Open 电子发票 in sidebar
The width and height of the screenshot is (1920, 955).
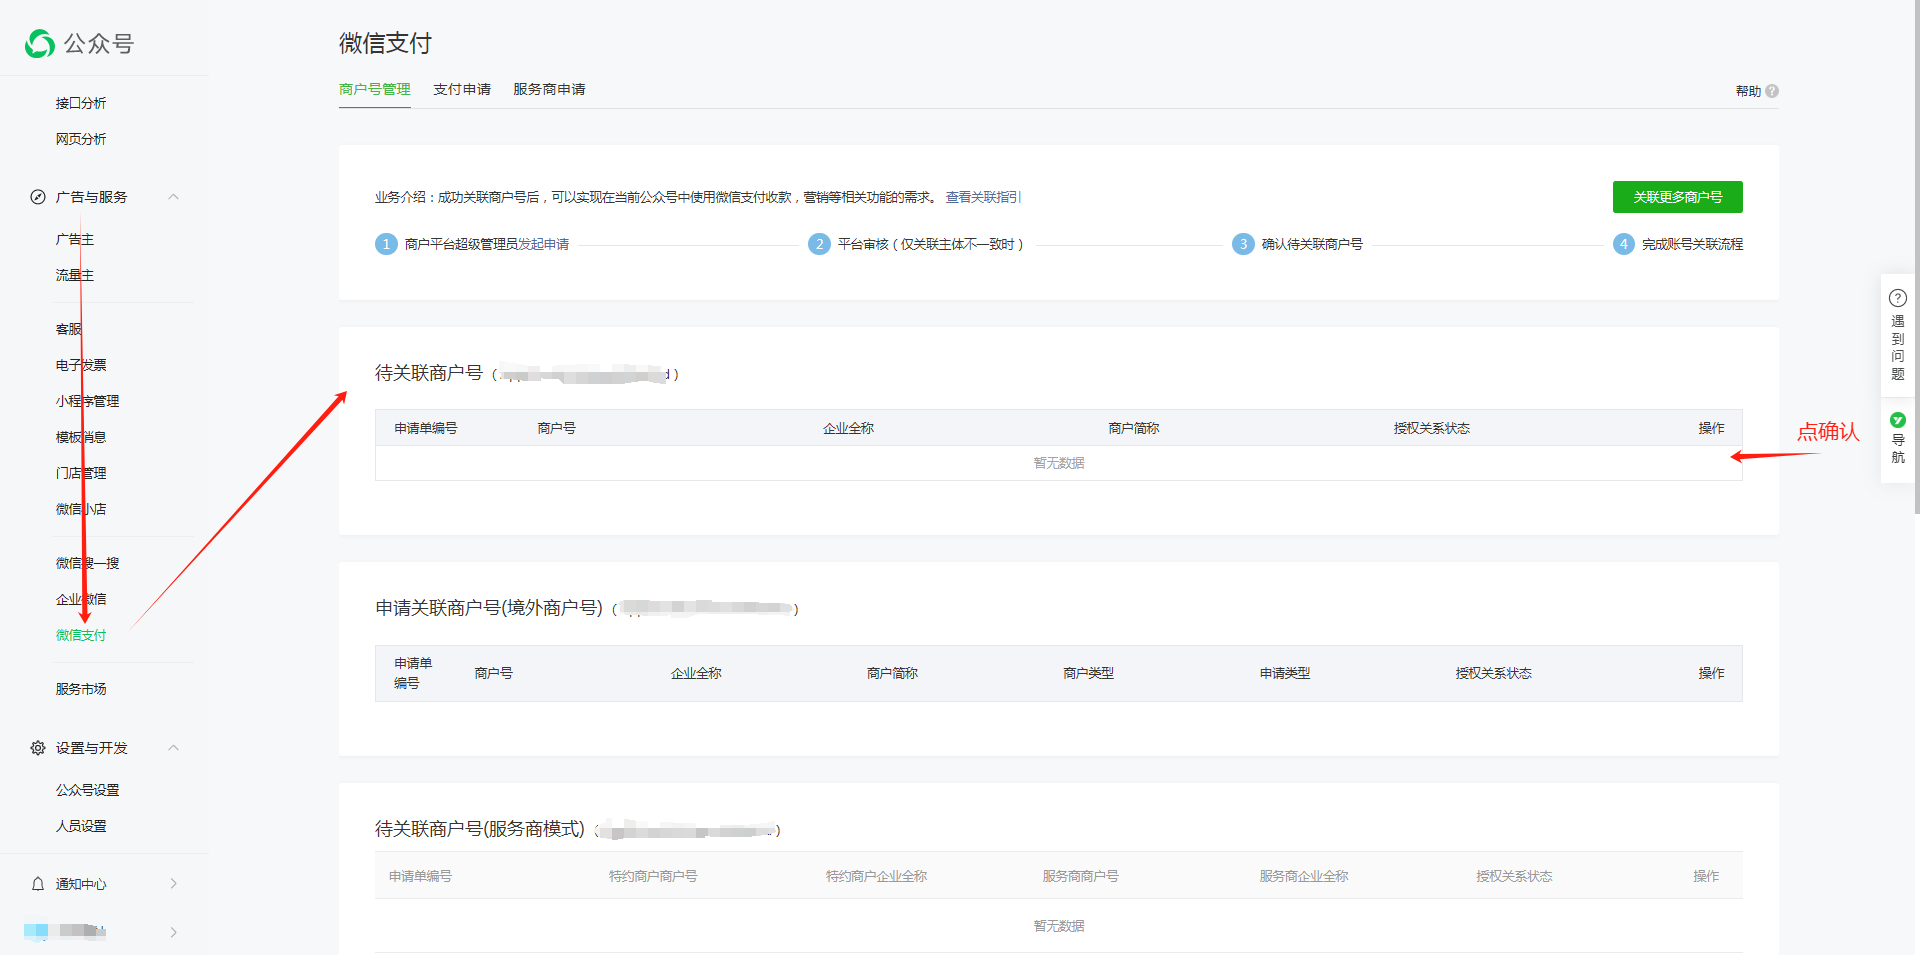tap(81, 365)
